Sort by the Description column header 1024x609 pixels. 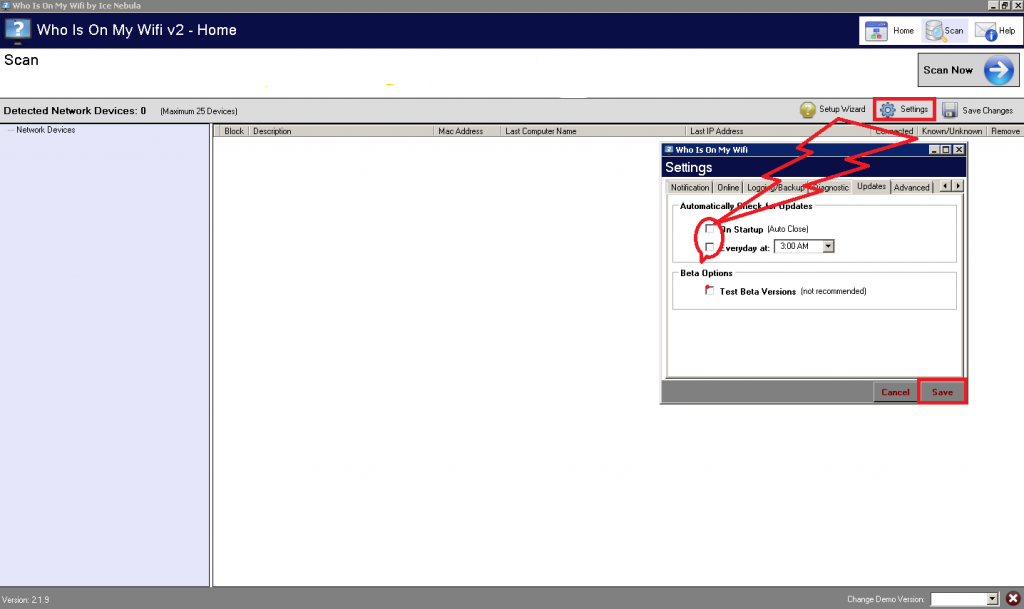tap(340, 131)
